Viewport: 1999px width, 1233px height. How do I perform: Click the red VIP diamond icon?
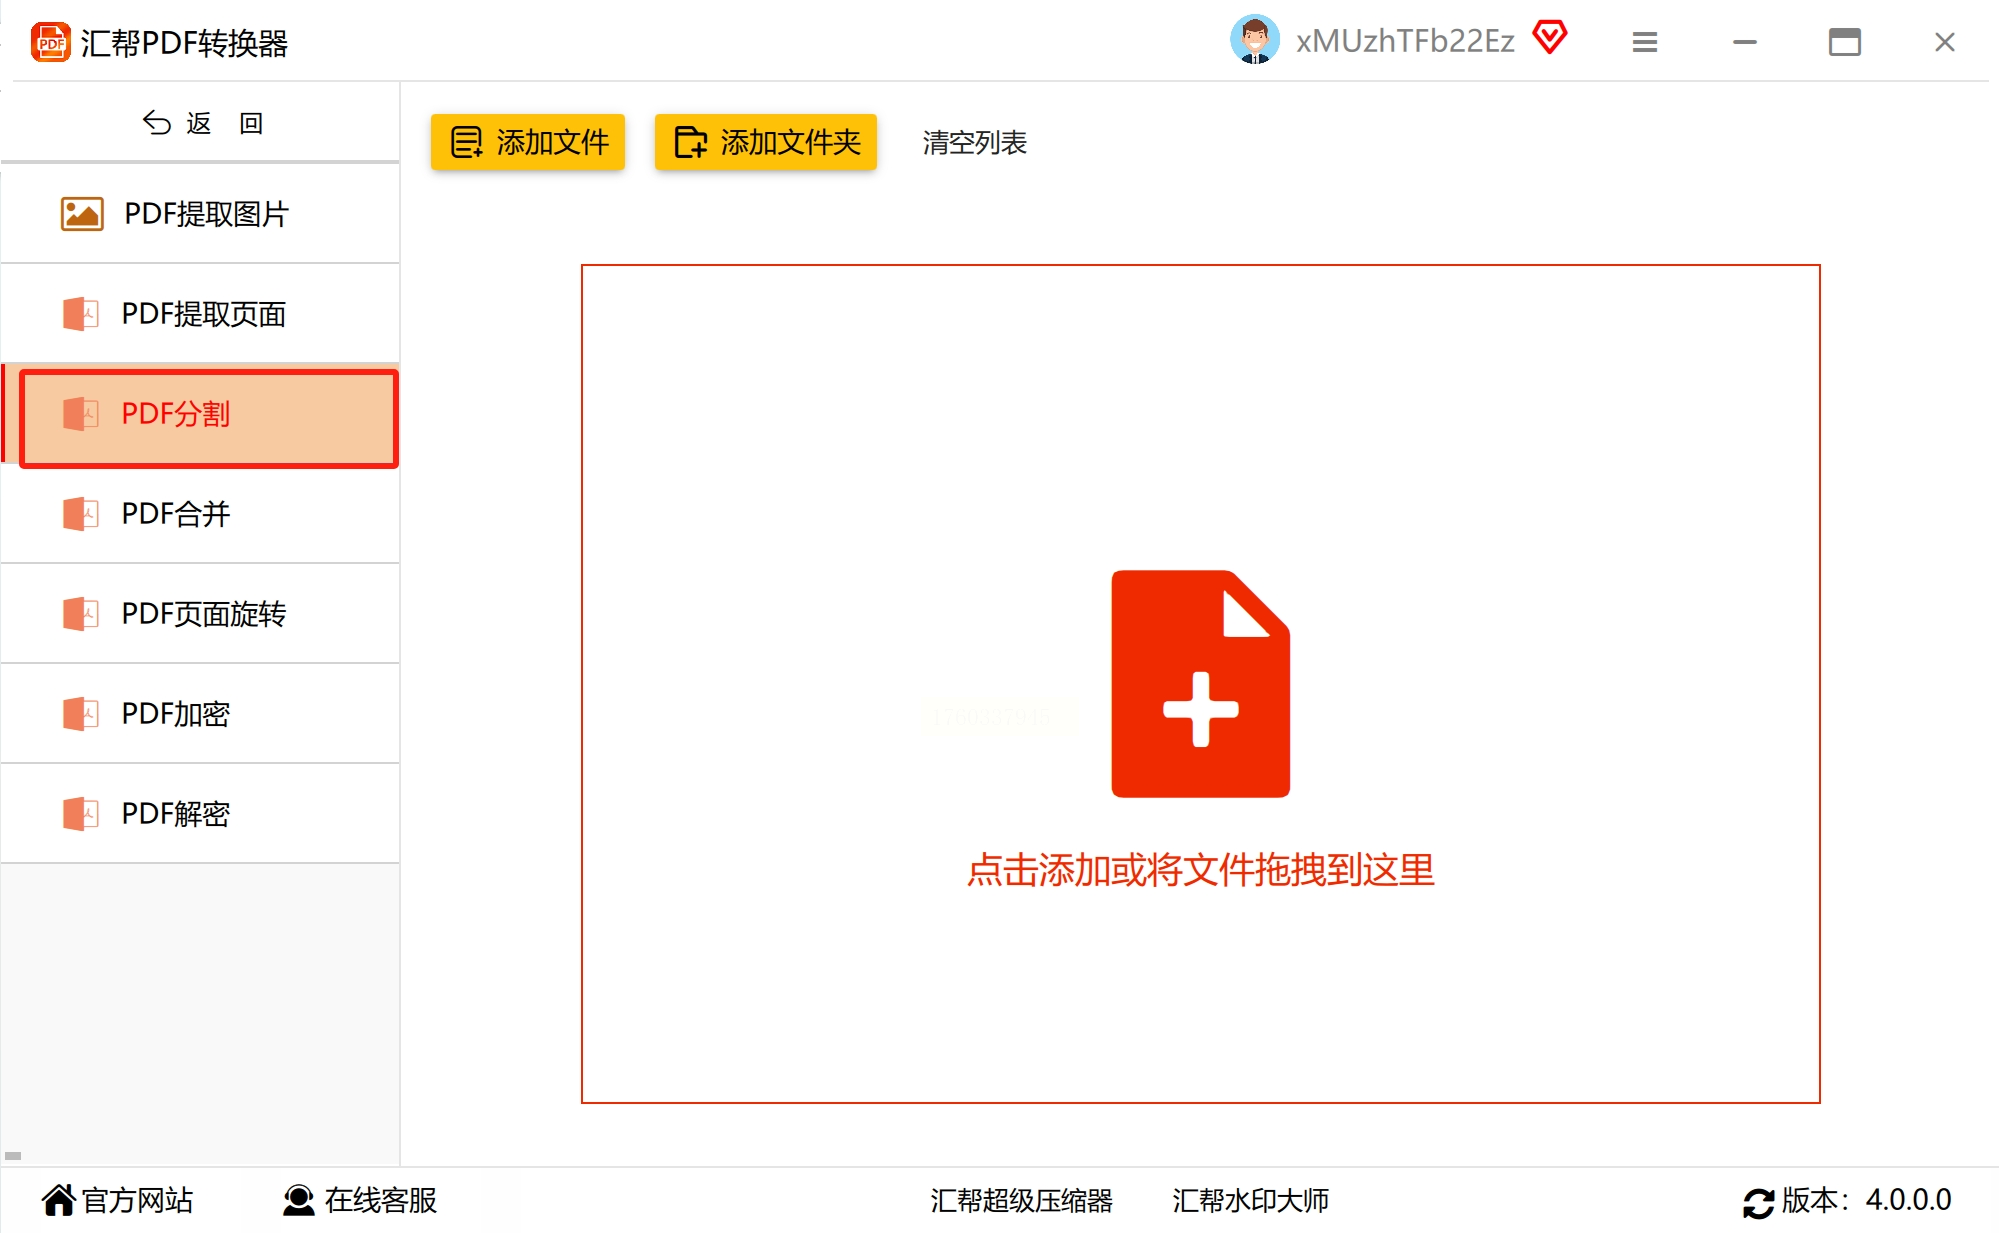[x=1549, y=38]
